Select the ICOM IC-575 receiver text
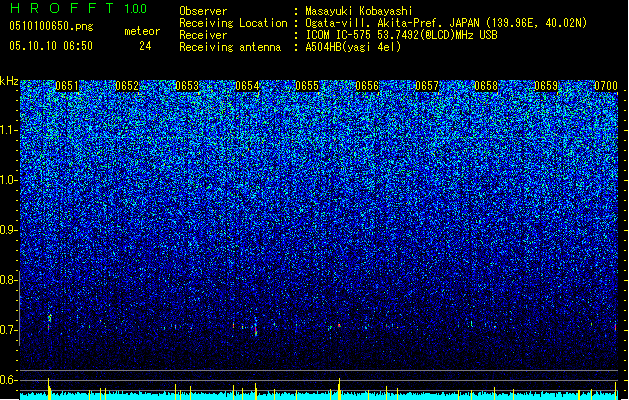Viewport: 629px width, 400px height. click(401, 35)
